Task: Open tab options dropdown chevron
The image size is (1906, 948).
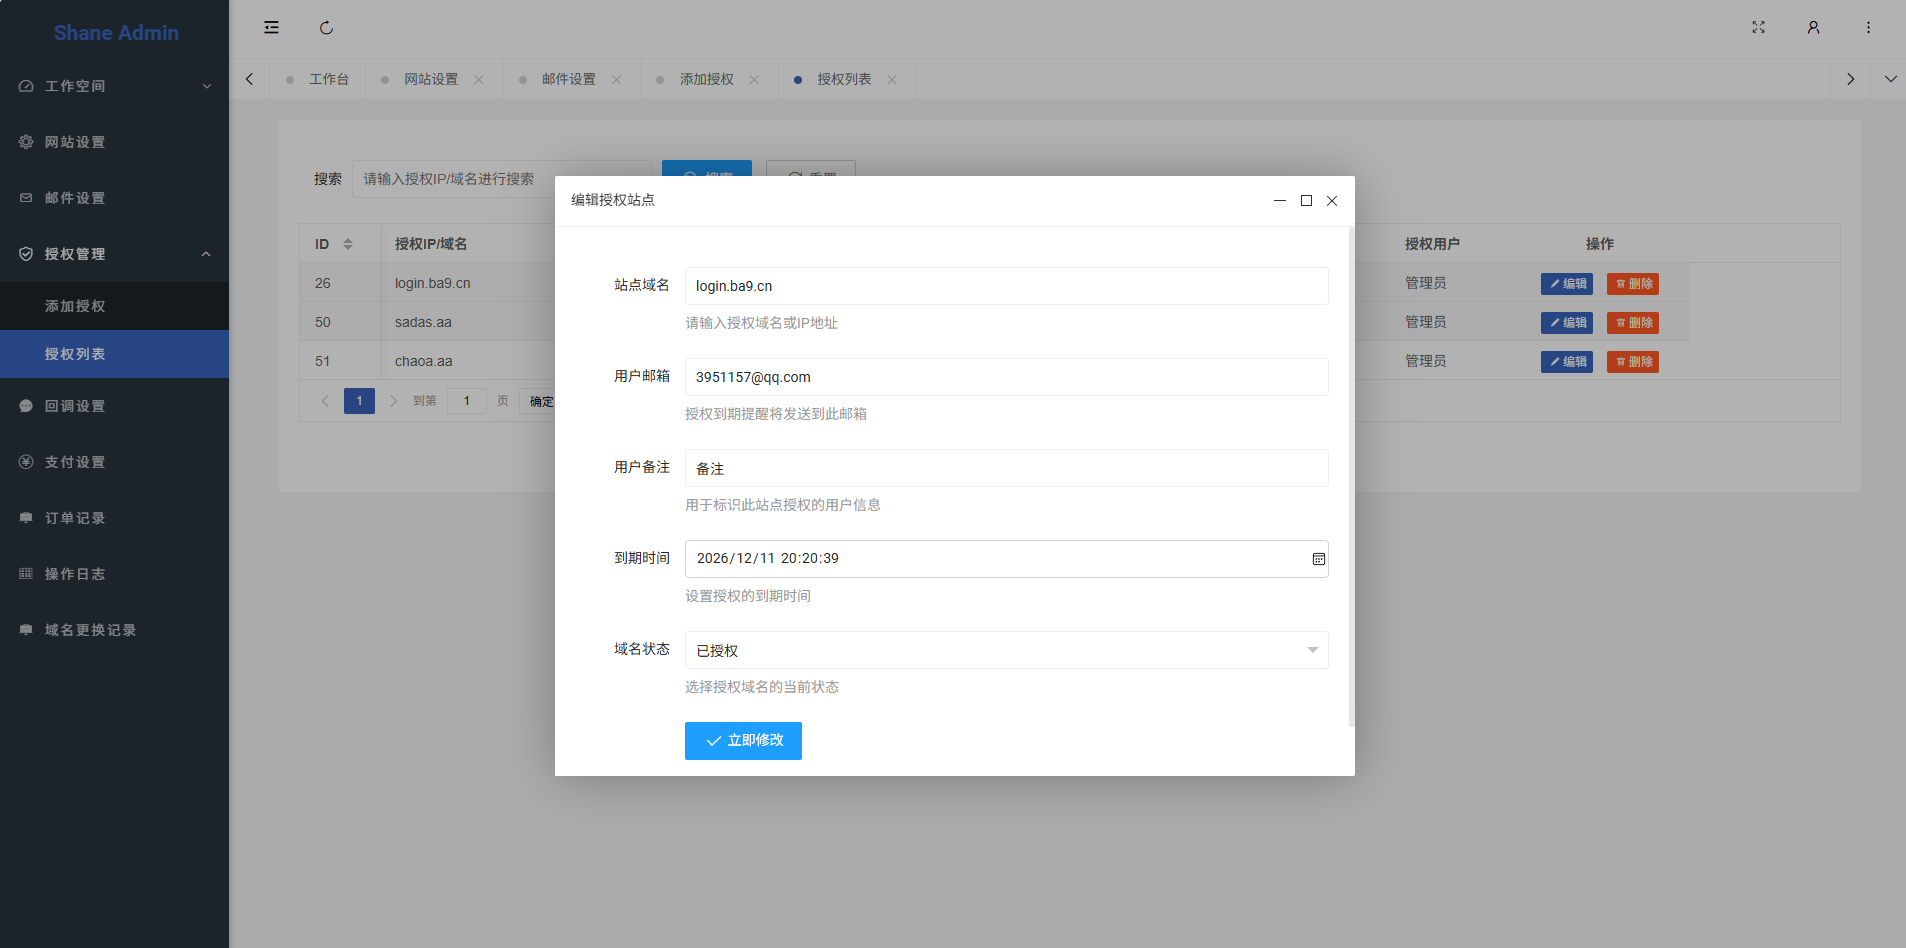Action: pyautogui.click(x=1890, y=79)
